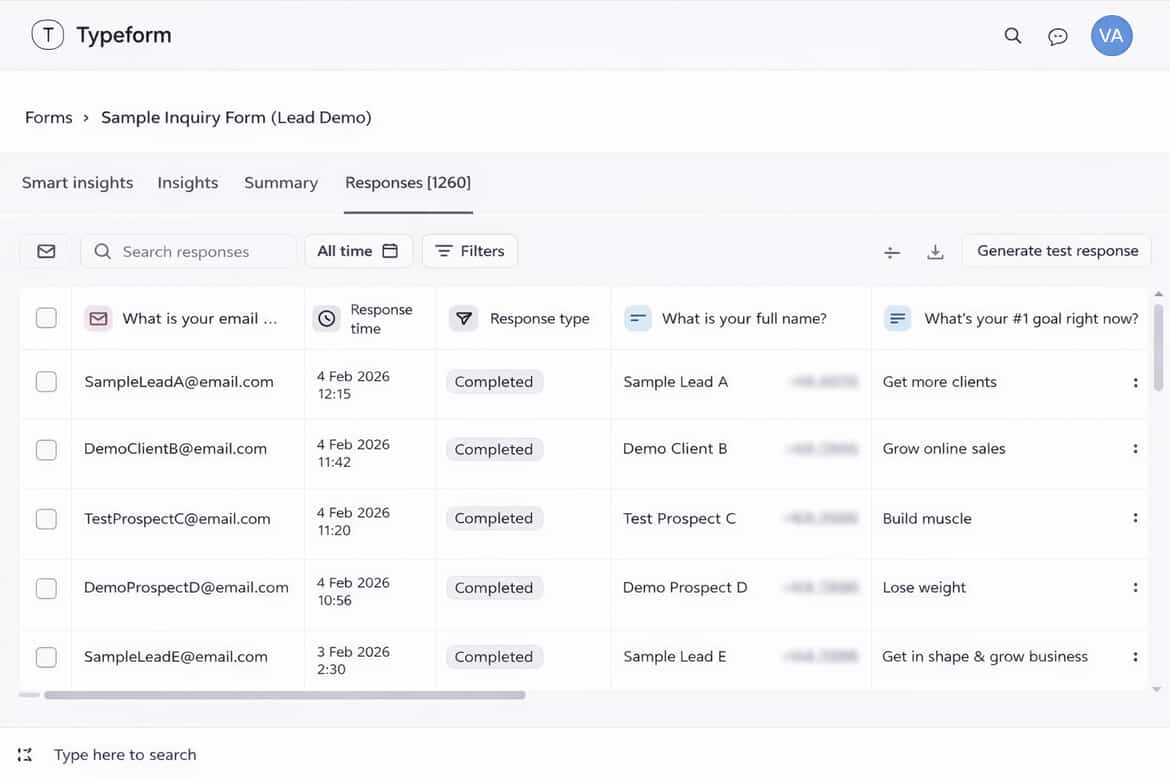The width and height of the screenshot is (1170, 780).
Task: Click the search icon in taskbar
Action: pos(25,755)
